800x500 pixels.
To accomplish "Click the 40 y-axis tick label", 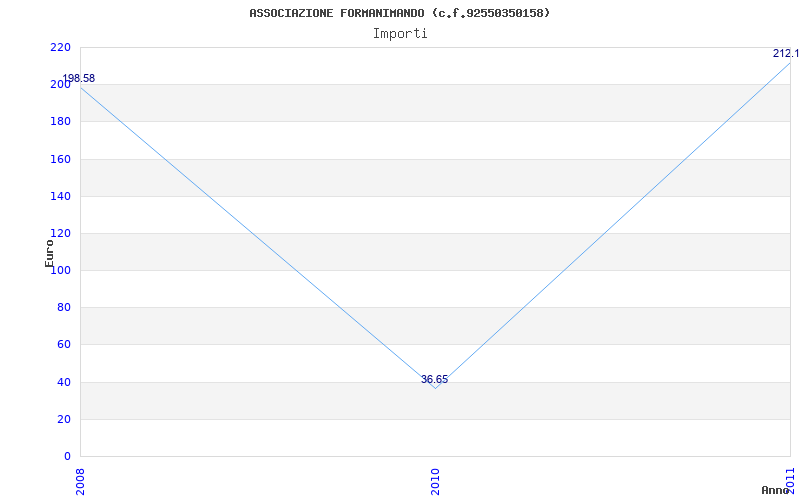I will pos(64,382).
